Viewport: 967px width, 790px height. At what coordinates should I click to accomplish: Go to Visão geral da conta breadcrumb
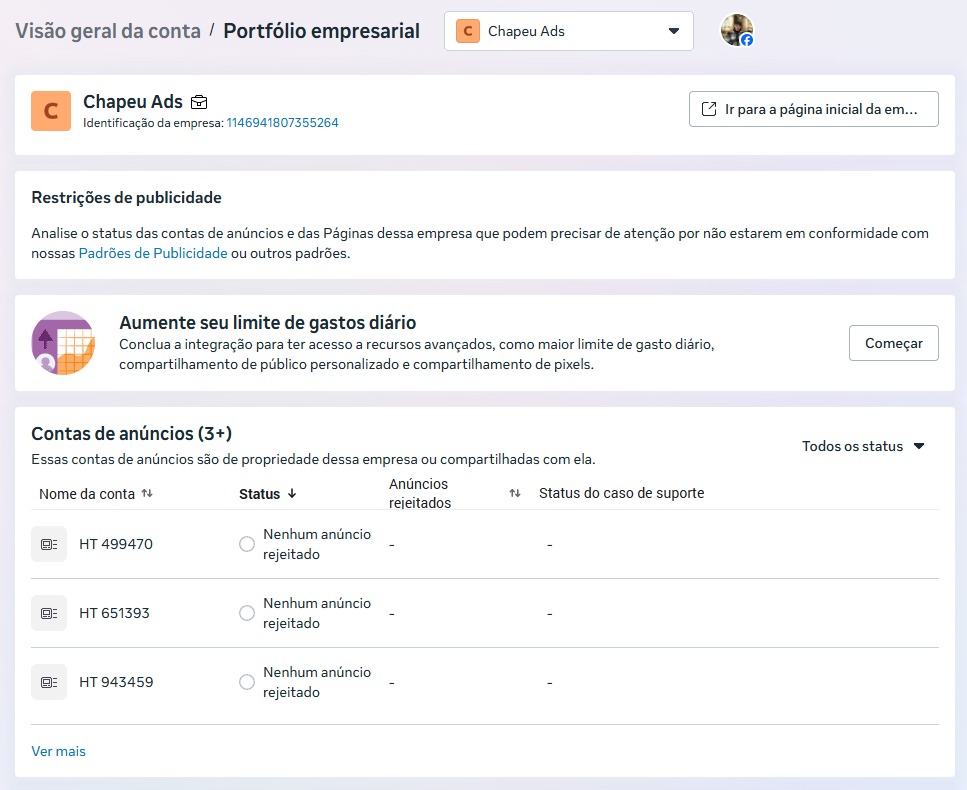click(x=108, y=31)
